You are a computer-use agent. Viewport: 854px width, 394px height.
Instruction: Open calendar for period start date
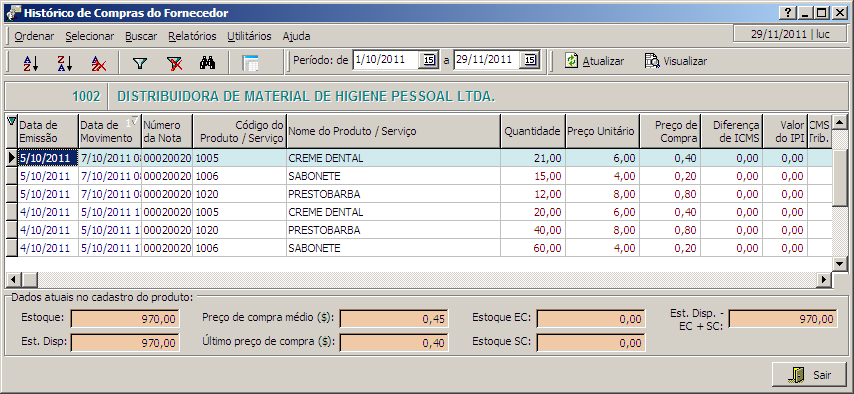(428, 60)
